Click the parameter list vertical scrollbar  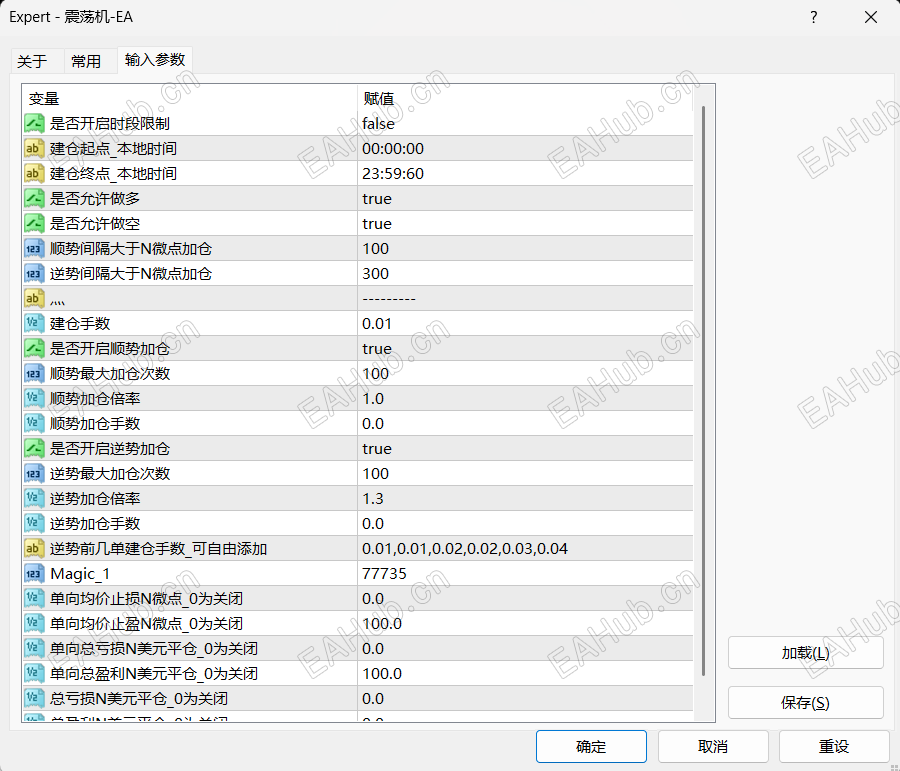[704, 390]
